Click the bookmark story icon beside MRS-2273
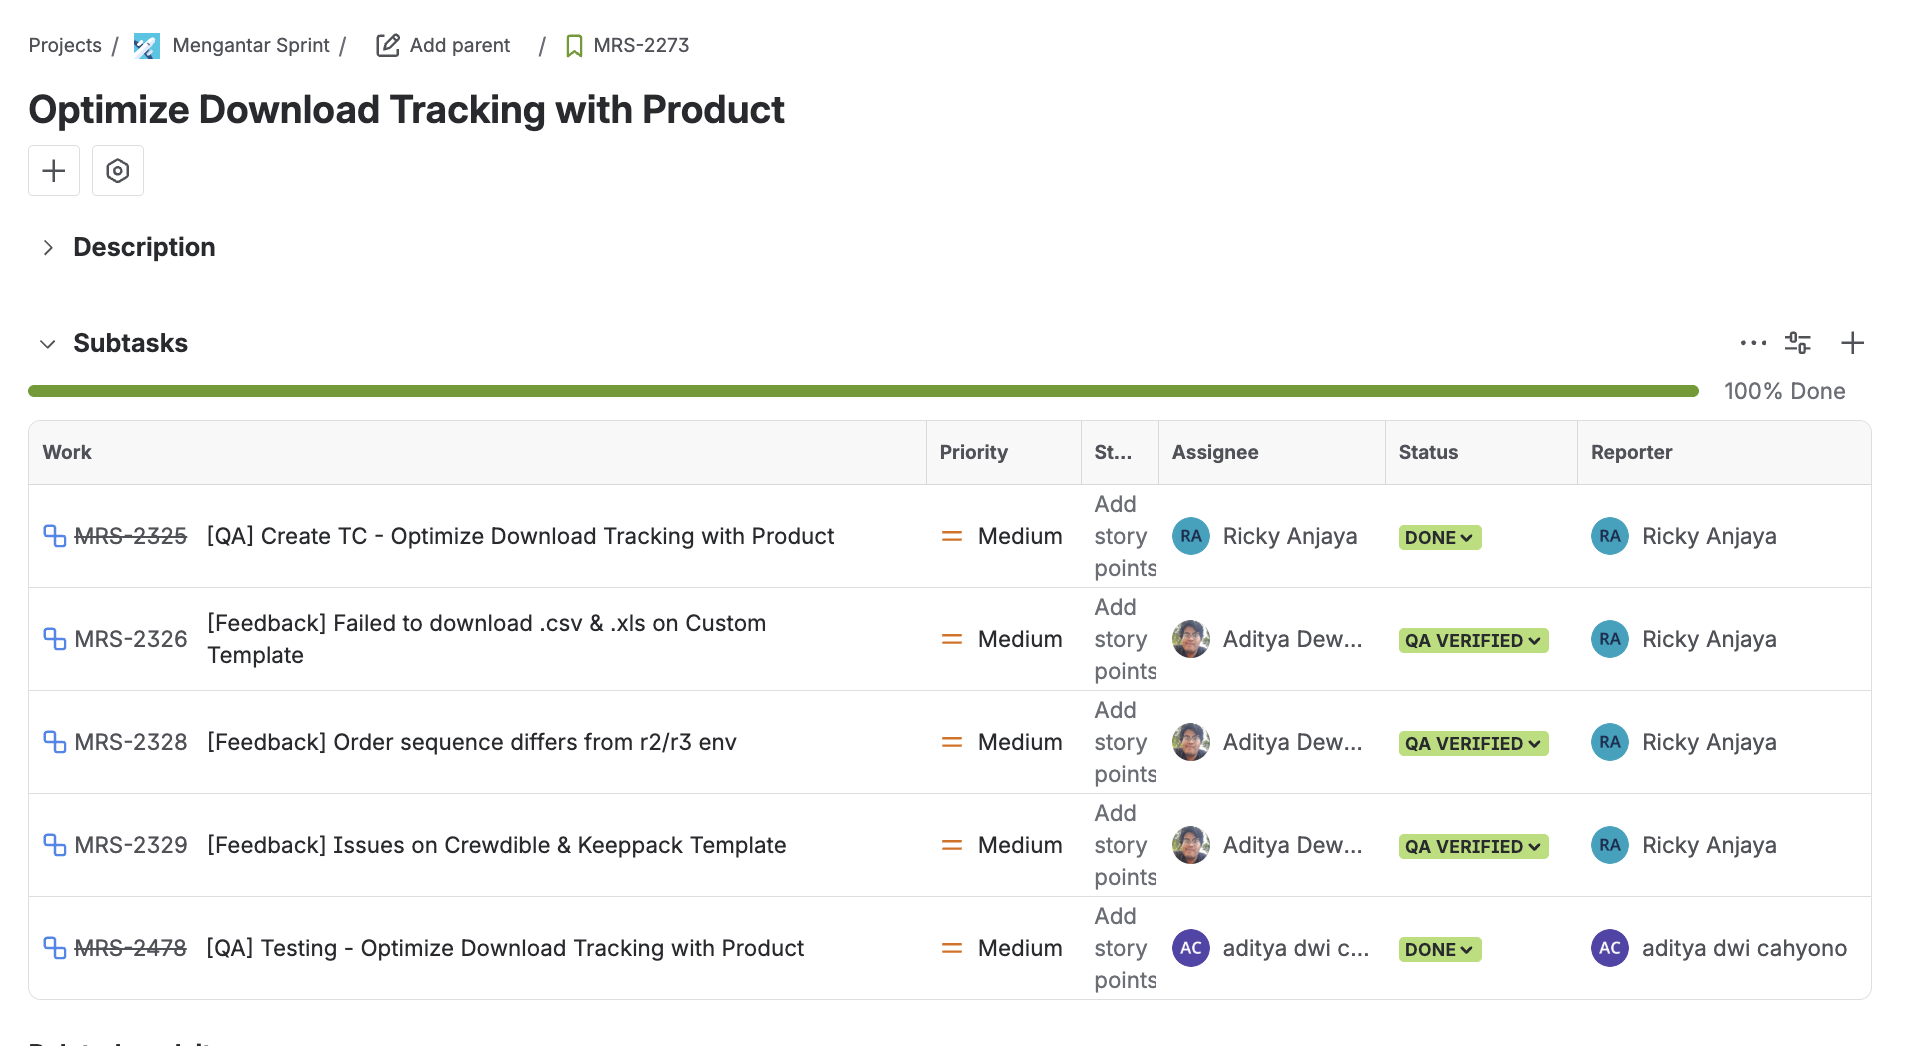1908x1046 pixels. tap(574, 46)
